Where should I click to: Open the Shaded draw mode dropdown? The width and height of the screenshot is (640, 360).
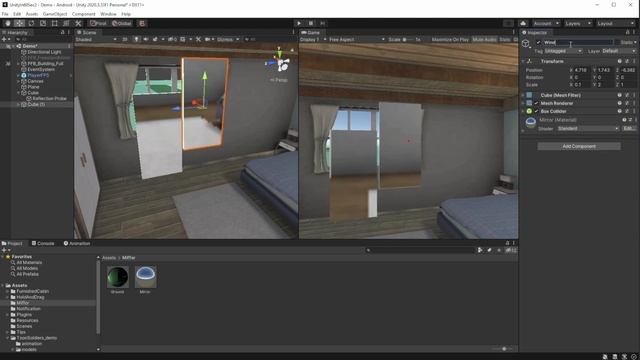pyautogui.click(x=96, y=39)
